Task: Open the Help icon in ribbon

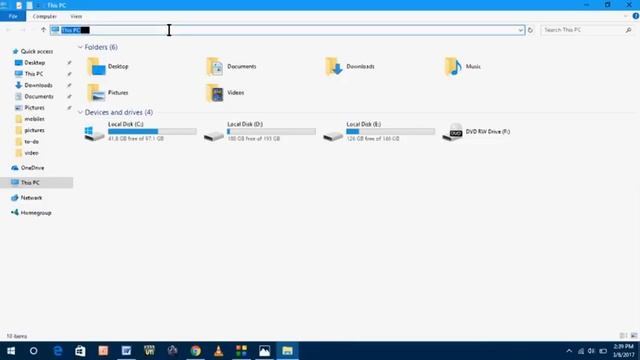Action: click(636, 16)
